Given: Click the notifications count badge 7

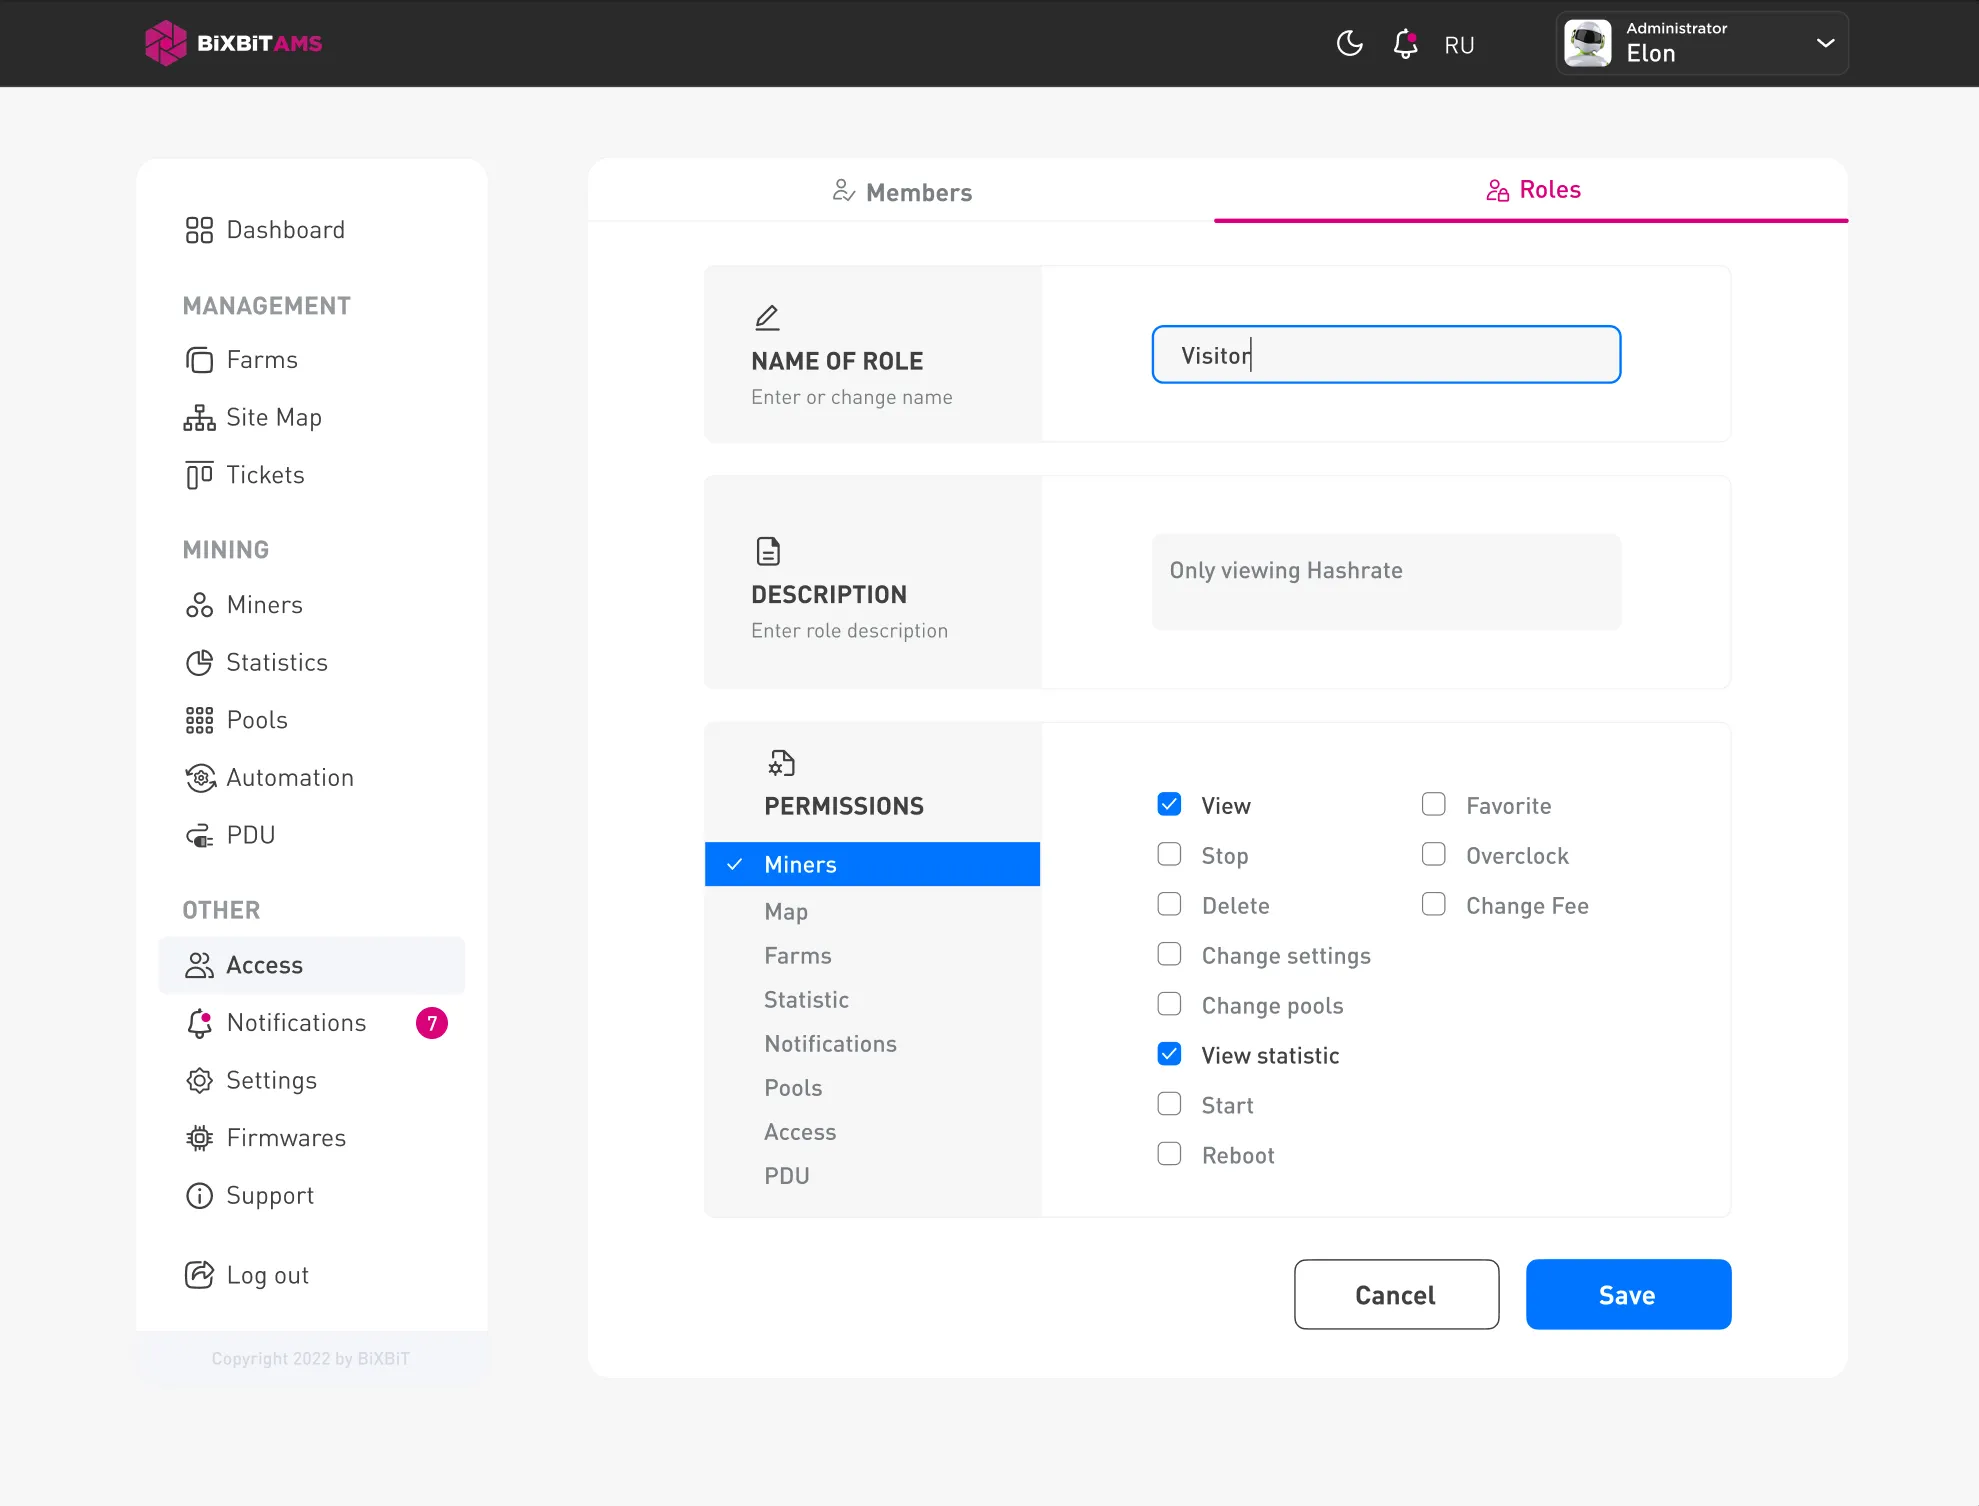Looking at the screenshot, I should click(432, 1023).
